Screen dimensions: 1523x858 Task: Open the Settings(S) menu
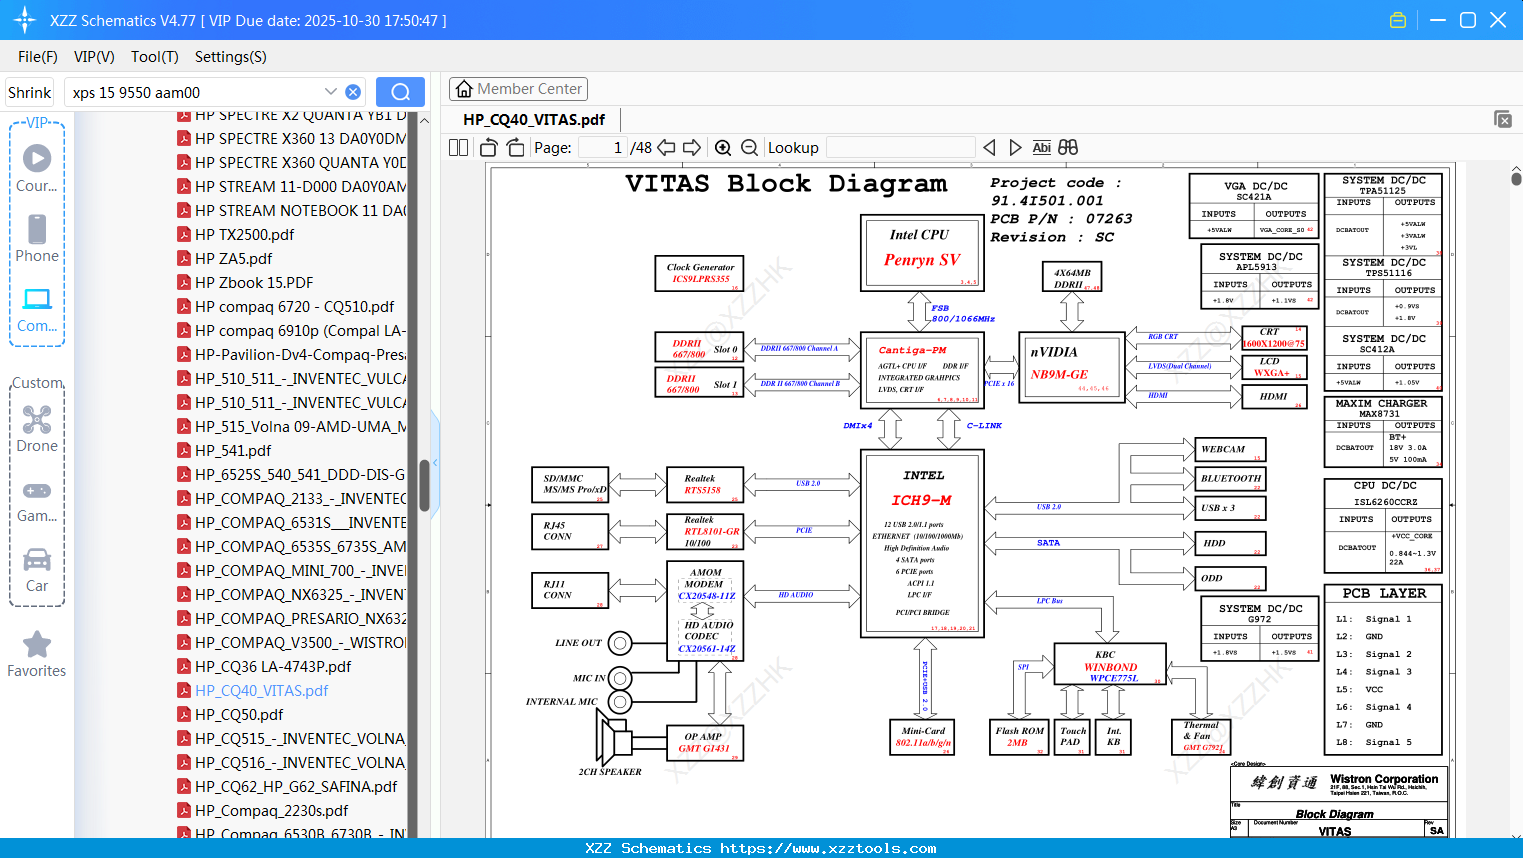click(x=231, y=57)
